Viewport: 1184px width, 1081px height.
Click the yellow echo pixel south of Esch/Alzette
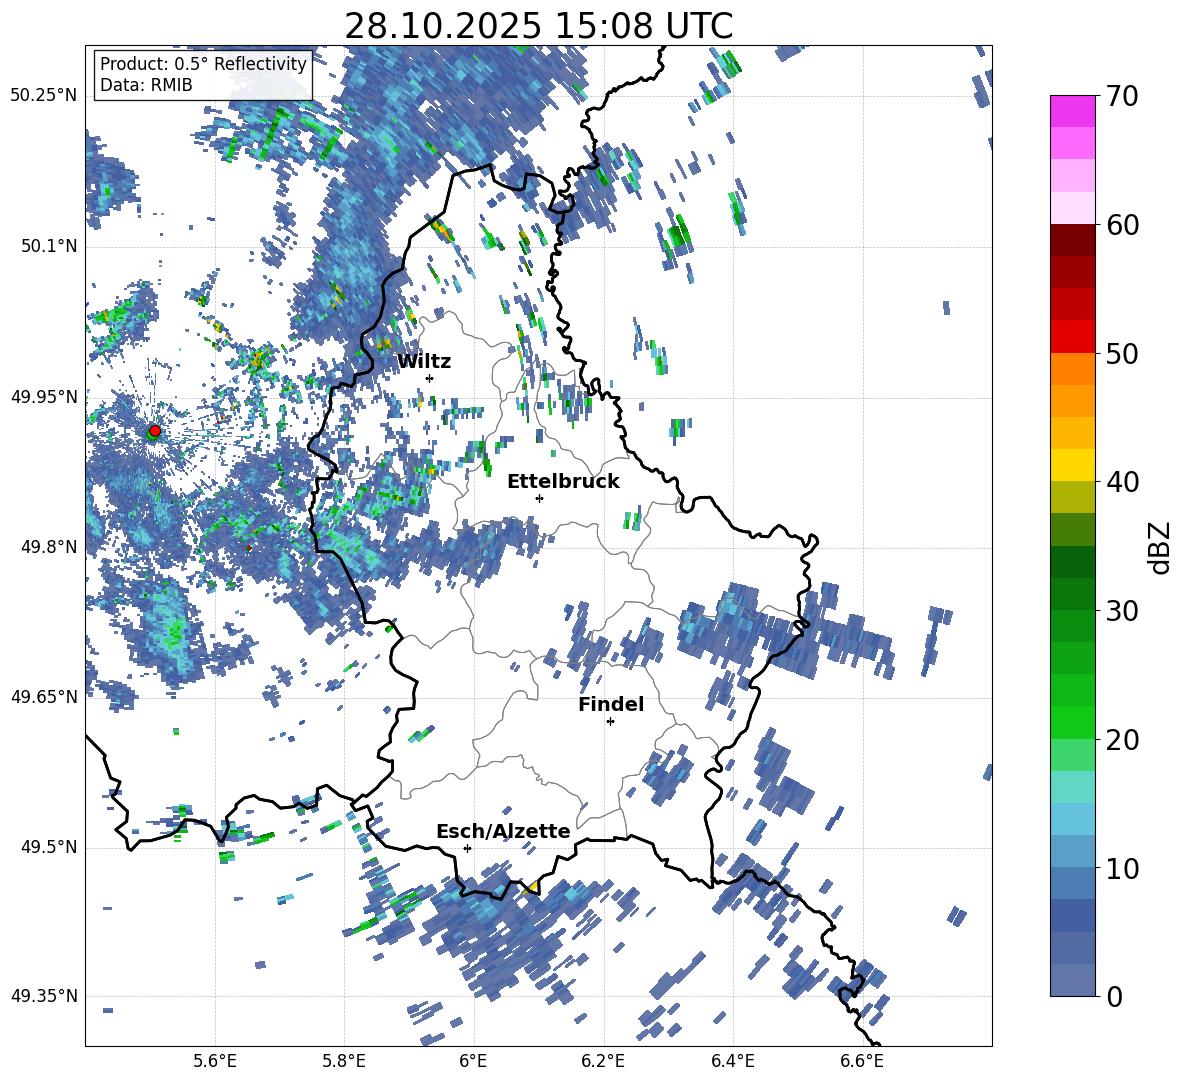(532, 888)
